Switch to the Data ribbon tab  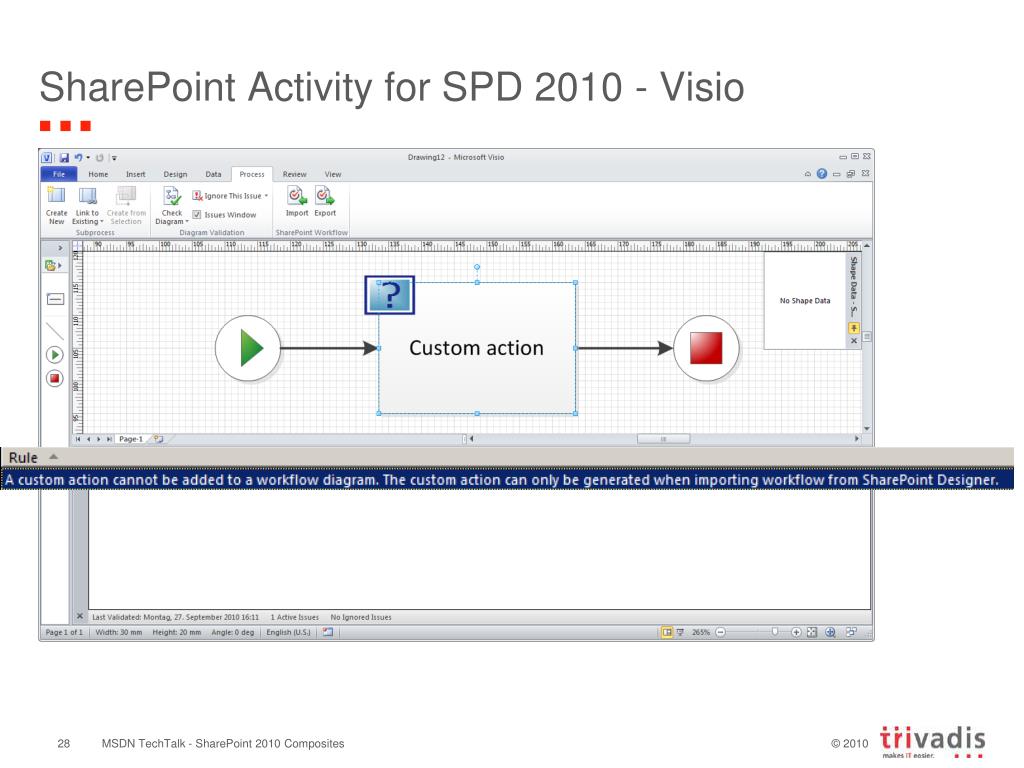coord(214,174)
